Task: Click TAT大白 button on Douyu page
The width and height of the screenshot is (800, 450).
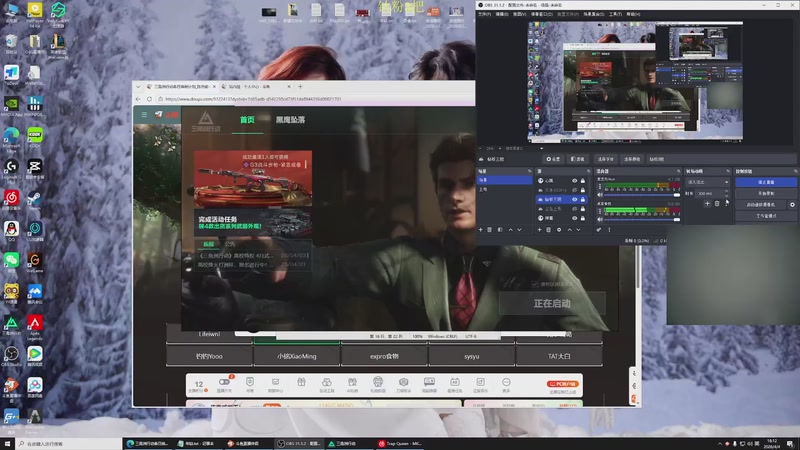Action: click(x=559, y=356)
